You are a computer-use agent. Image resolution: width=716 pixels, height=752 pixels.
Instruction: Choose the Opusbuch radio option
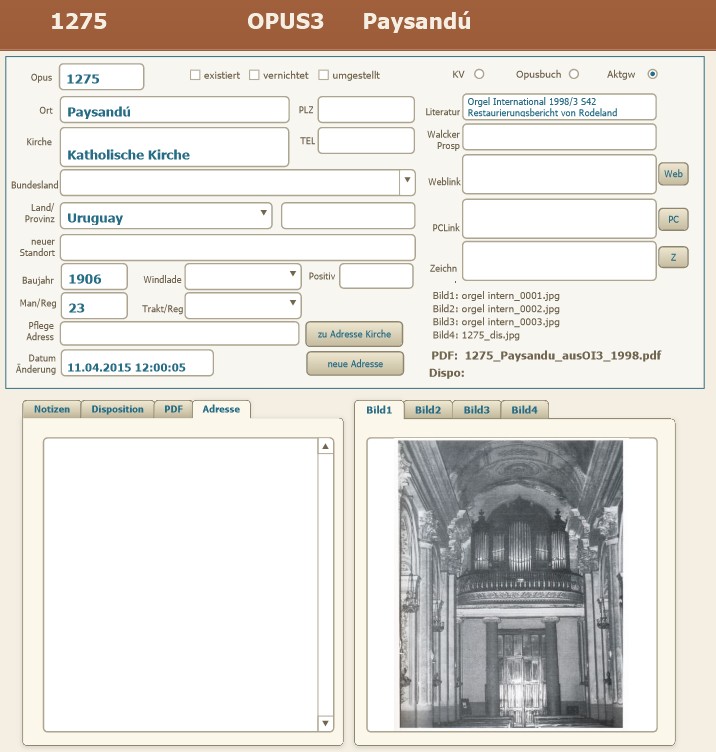click(573, 74)
